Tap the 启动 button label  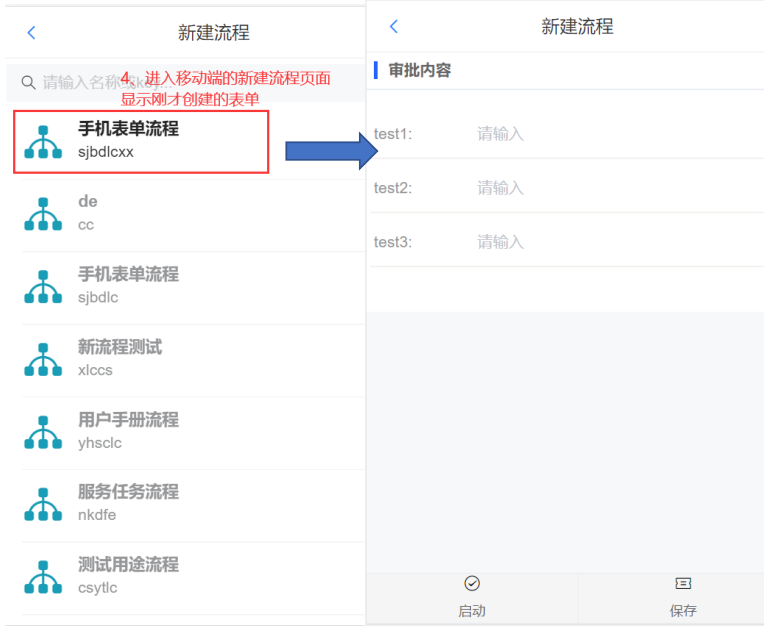click(472, 610)
